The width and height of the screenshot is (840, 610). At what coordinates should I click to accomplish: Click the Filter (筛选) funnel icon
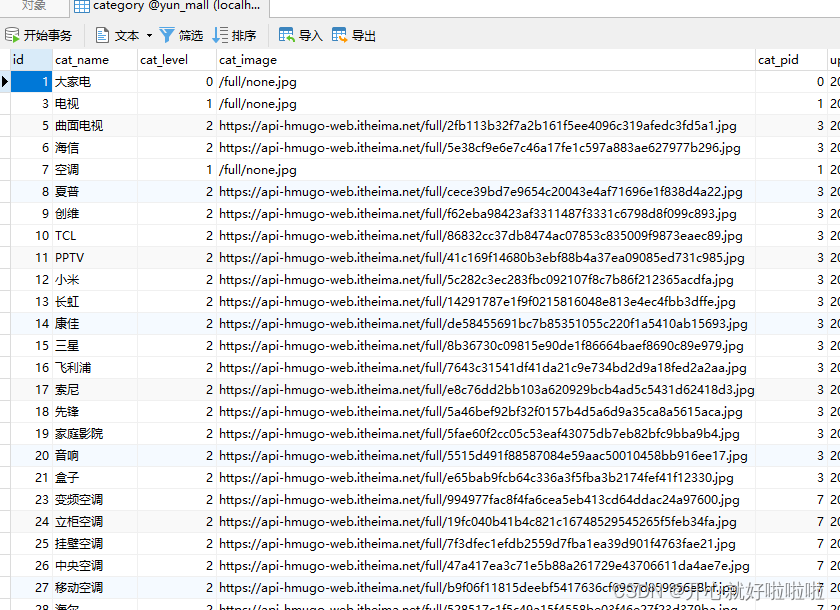pos(167,35)
